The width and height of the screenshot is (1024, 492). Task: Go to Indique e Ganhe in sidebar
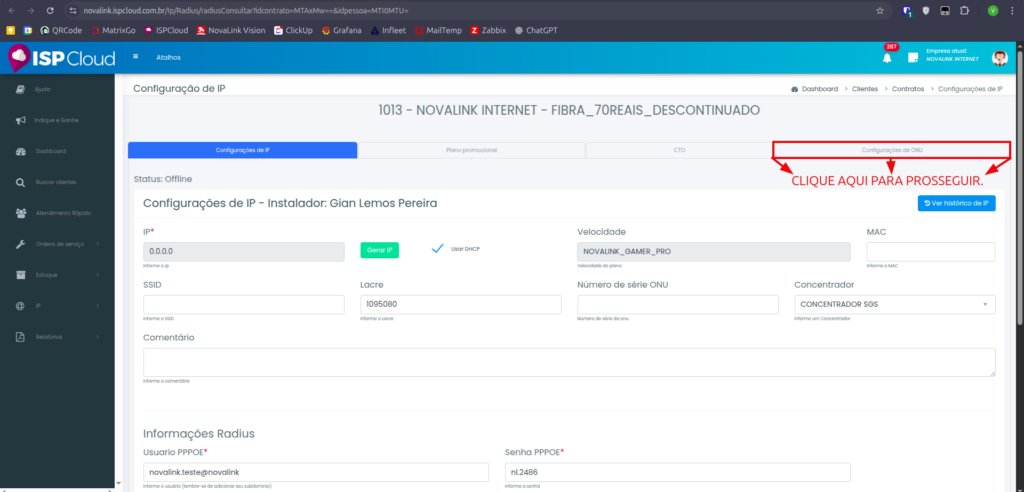[x=55, y=121]
